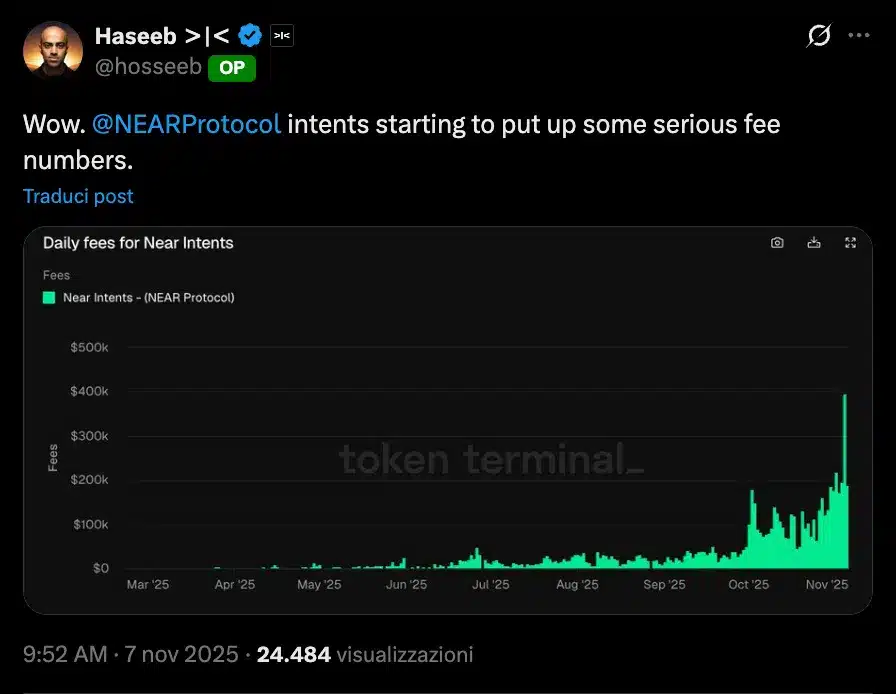Select the Daily fees chart title
The width and height of the screenshot is (896, 694).
tap(138, 242)
